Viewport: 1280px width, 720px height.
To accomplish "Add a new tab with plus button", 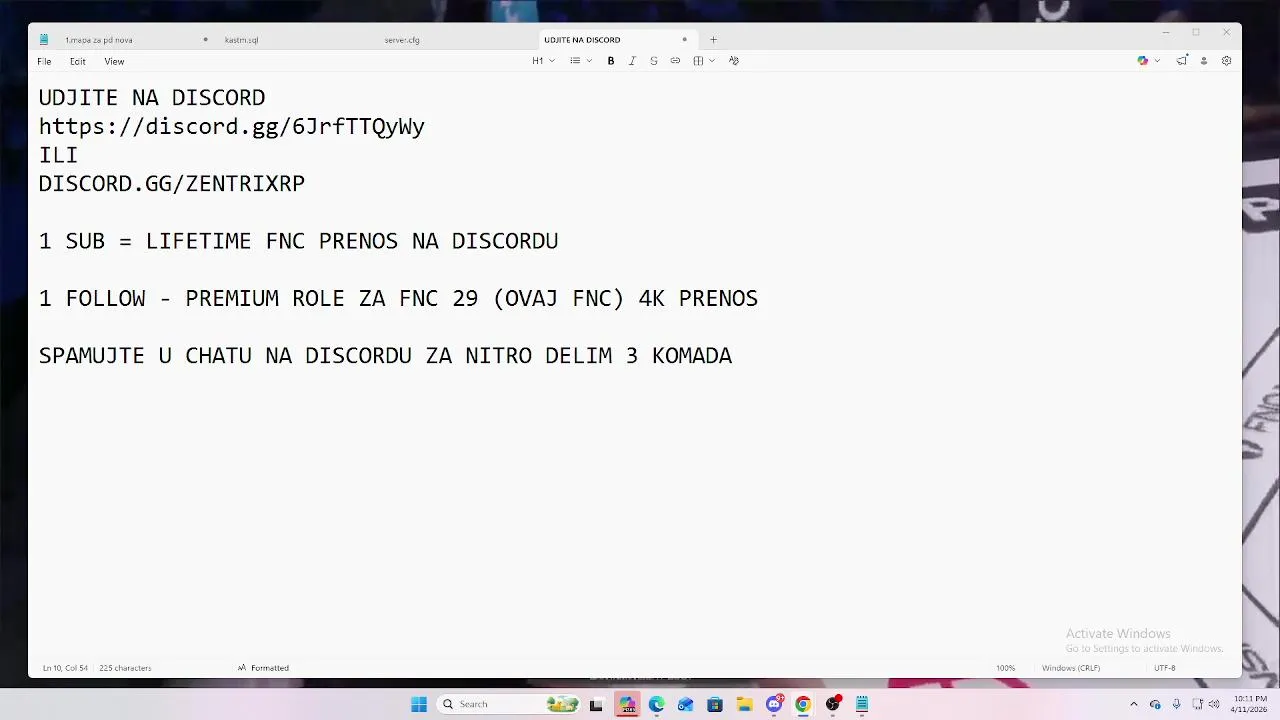I will point(713,40).
